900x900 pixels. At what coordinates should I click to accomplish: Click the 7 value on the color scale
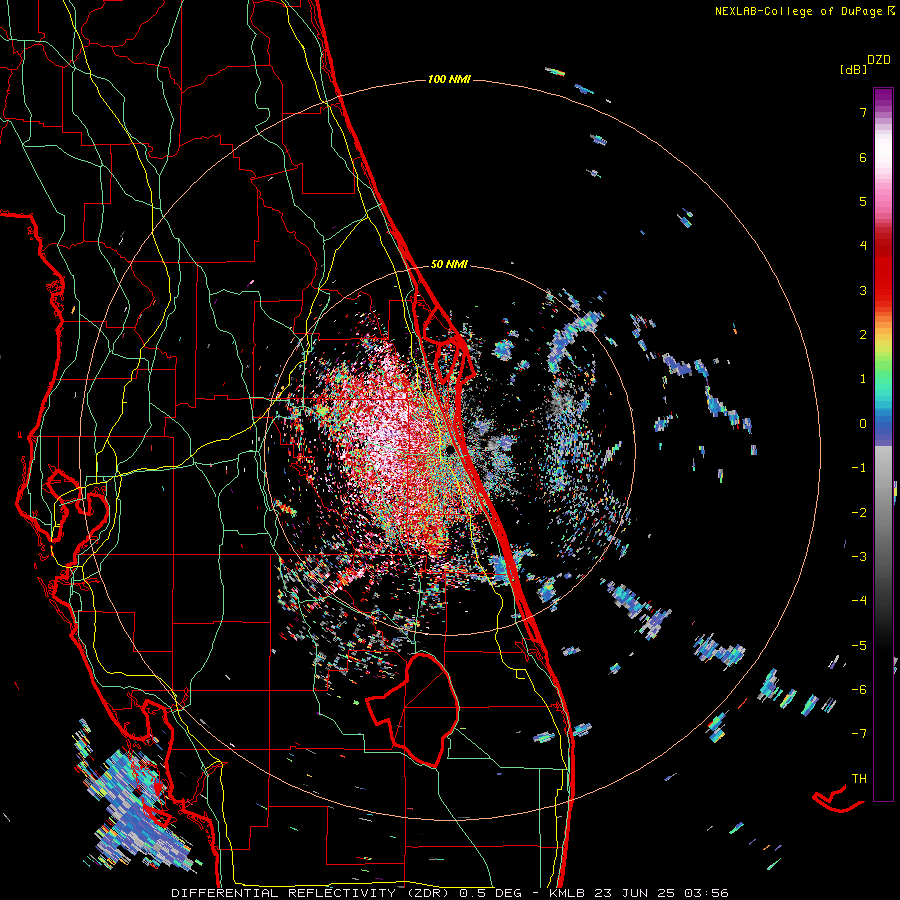click(863, 112)
